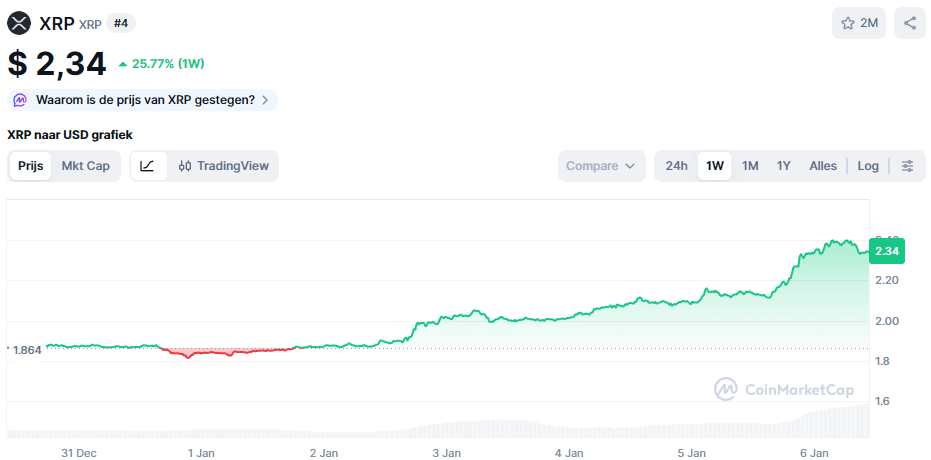Switch to line chart icon view
Screen dimensions: 931x460
click(x=147, y=166)
